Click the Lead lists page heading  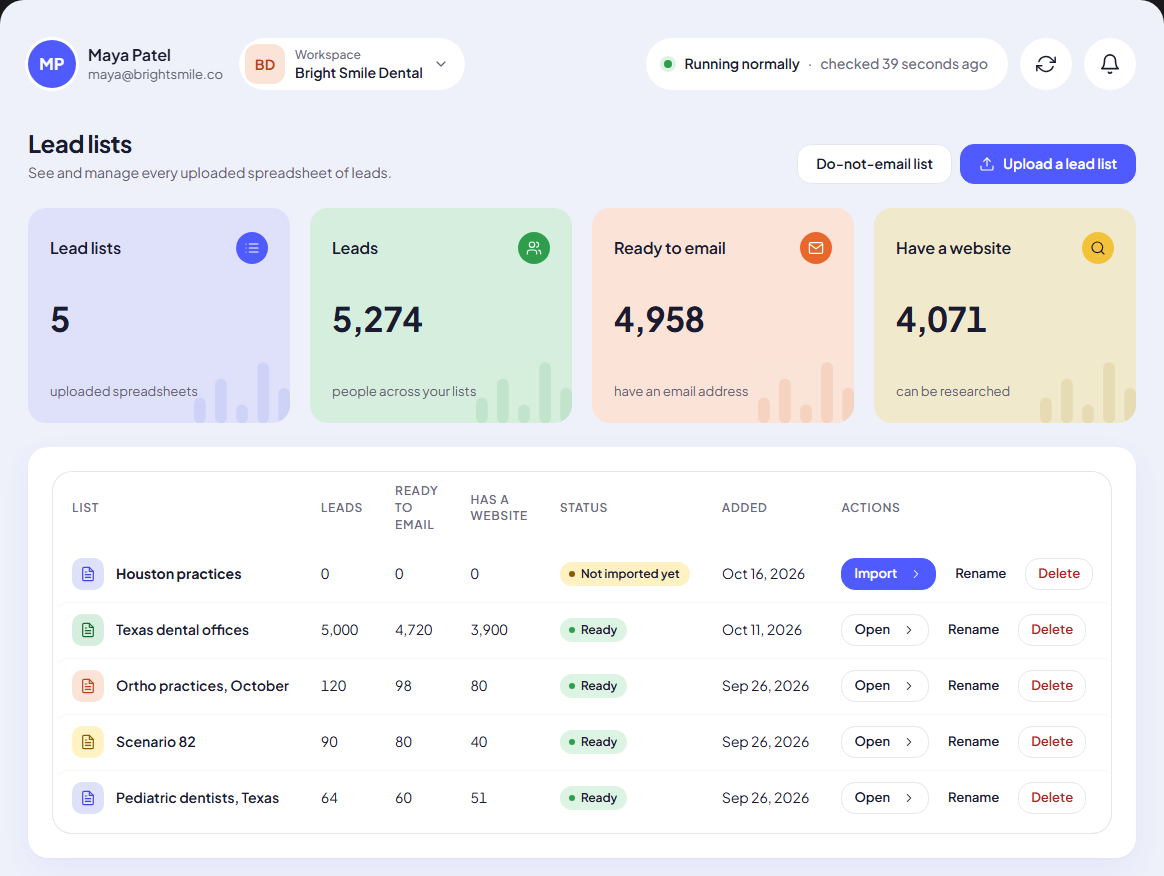pos(80,144)
